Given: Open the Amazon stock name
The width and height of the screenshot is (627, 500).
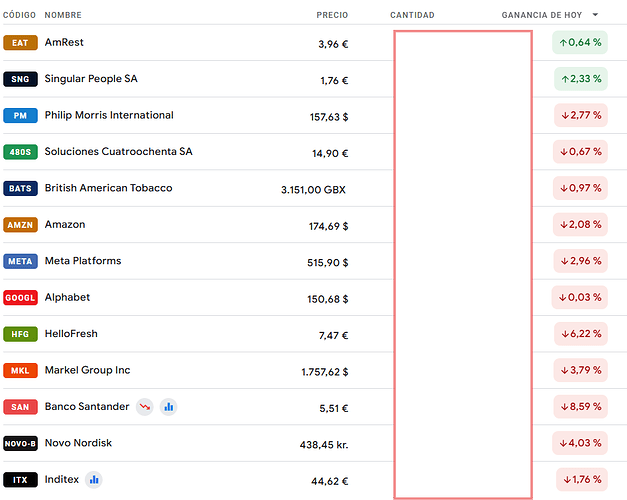Looking at the screenshot, I should [65, 224].
